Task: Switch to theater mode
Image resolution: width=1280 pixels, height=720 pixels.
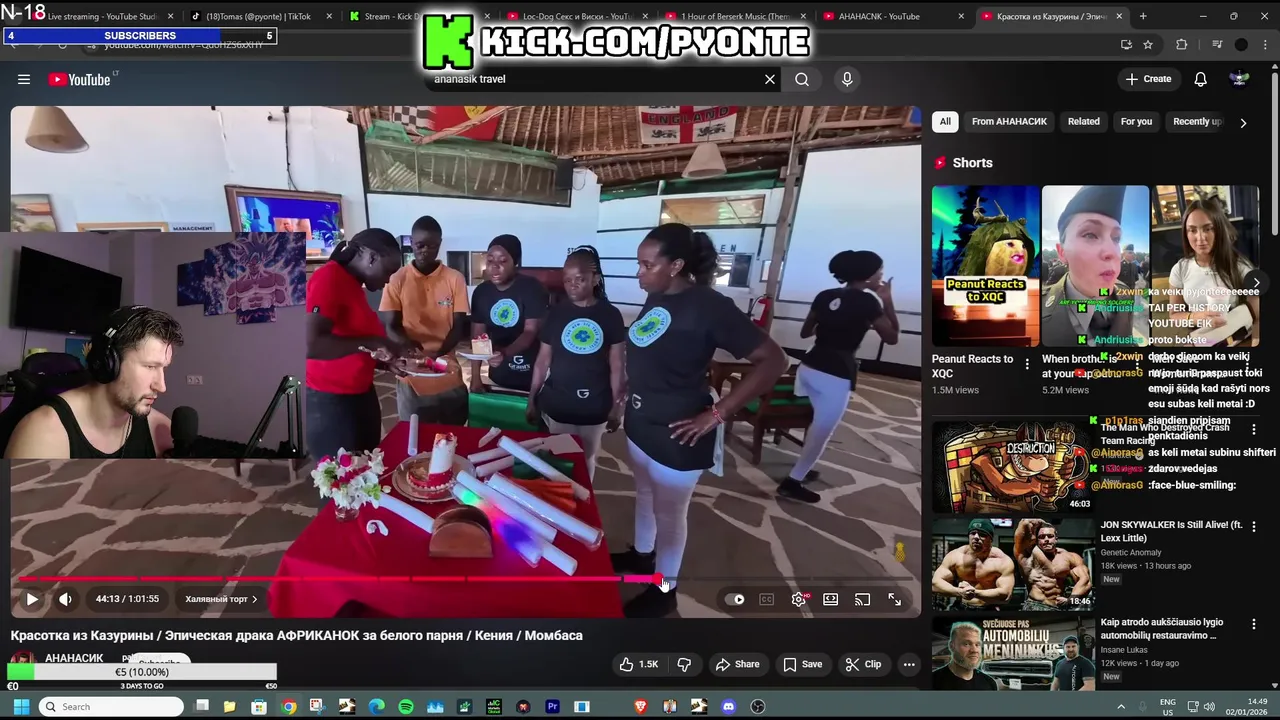Action: 830,599
